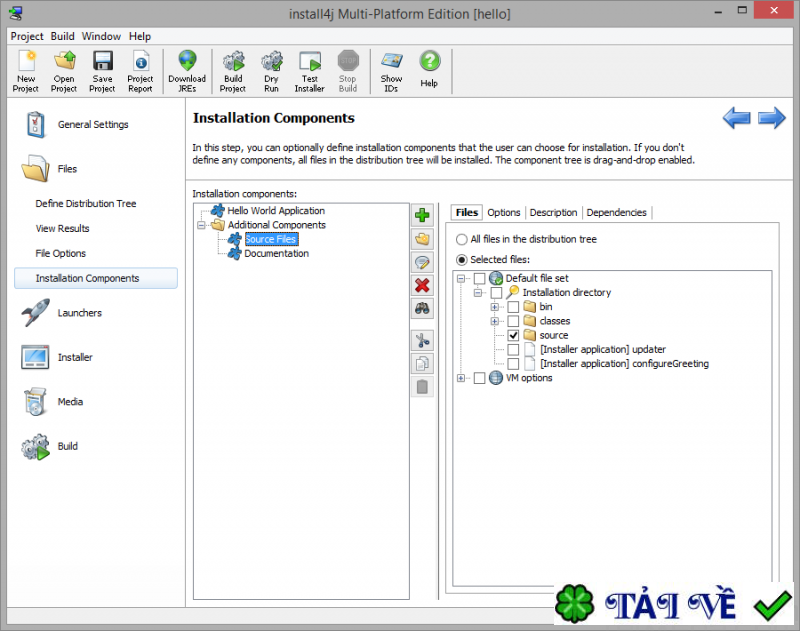The image size is (800, 631).
Task: Switch to the Dependencies tab
Action: [616, 213]
